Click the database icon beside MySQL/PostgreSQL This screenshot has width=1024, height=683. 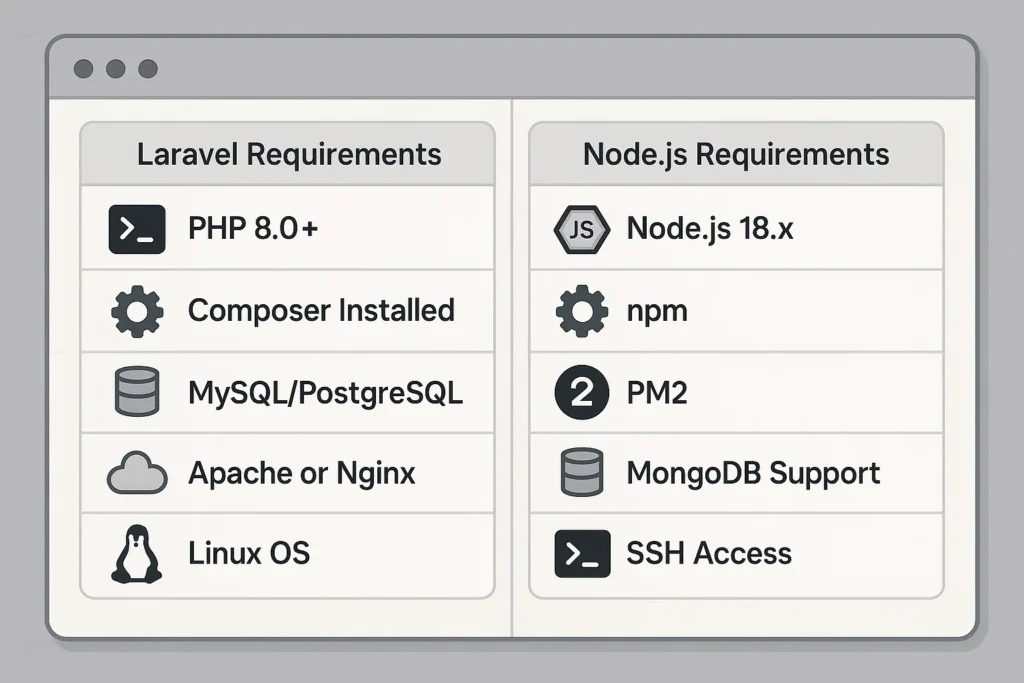[x=137, y=392]
